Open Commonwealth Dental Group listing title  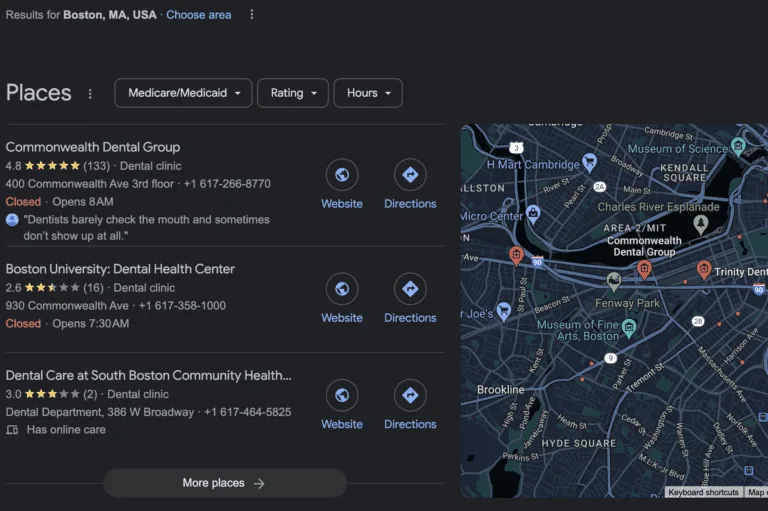coord(93,147)
